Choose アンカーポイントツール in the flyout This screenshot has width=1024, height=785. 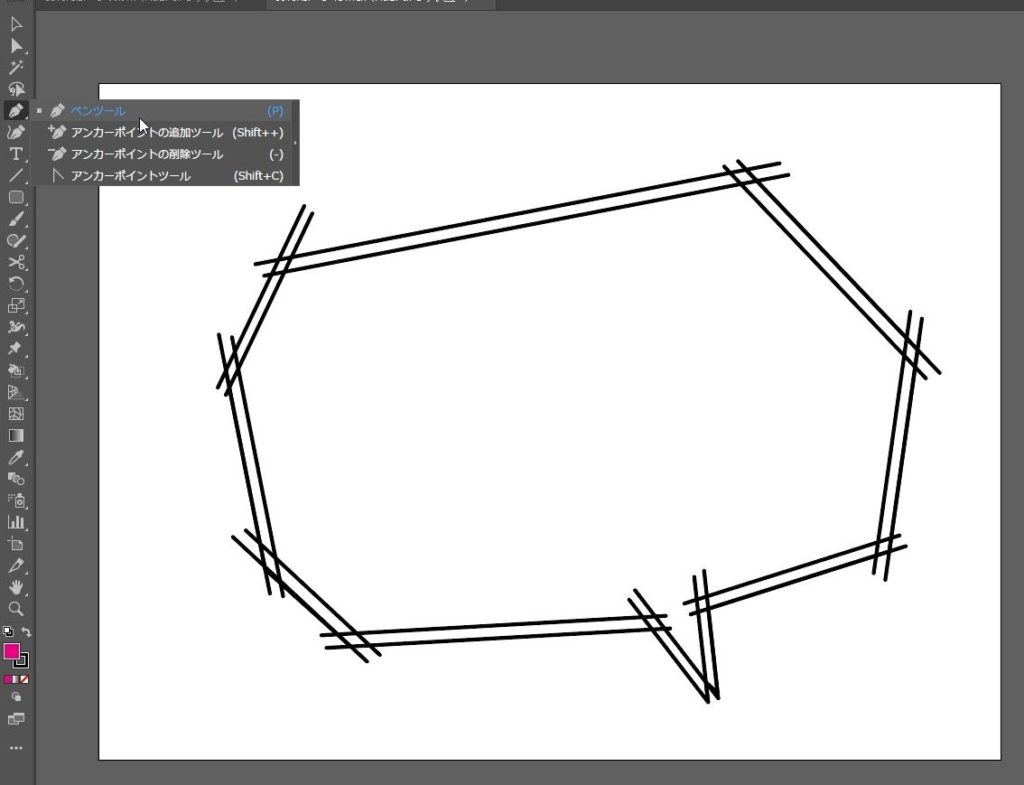pos(130,176)
